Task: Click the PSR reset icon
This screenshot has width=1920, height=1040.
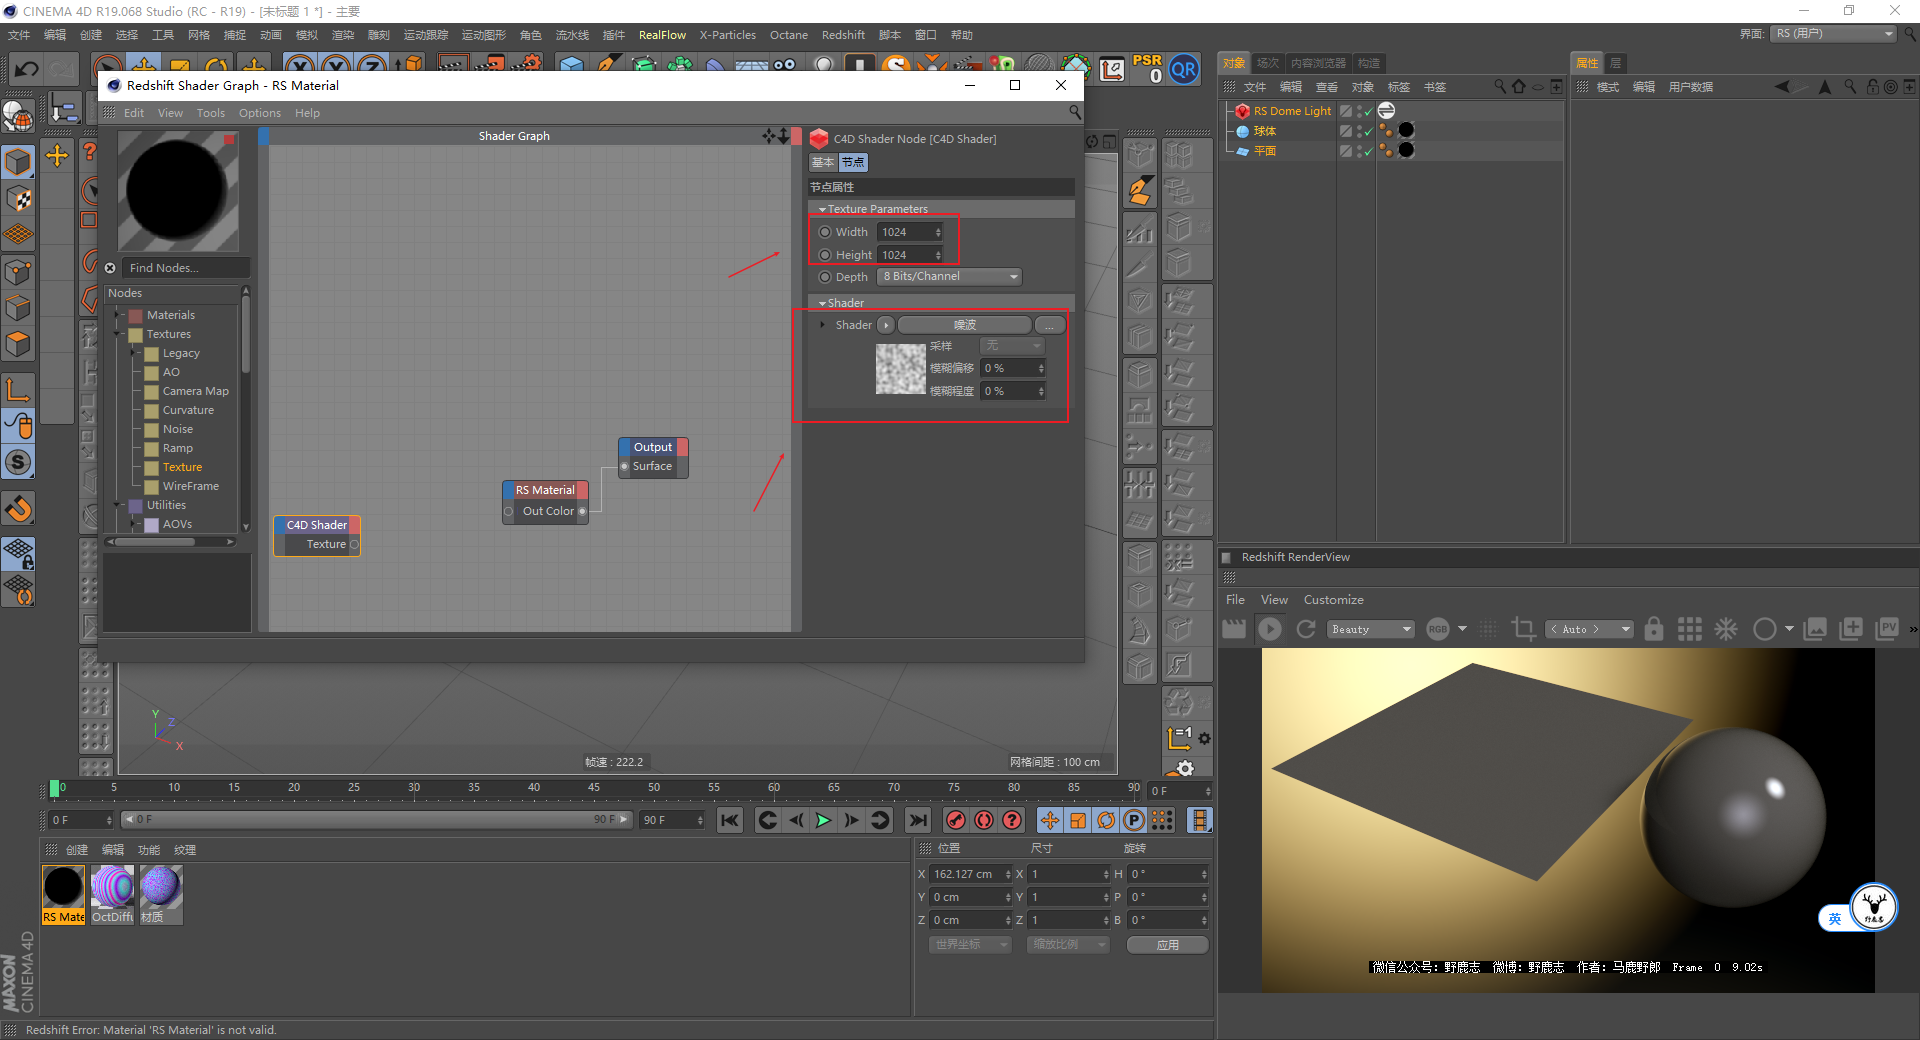Action: pos(1147,69)
